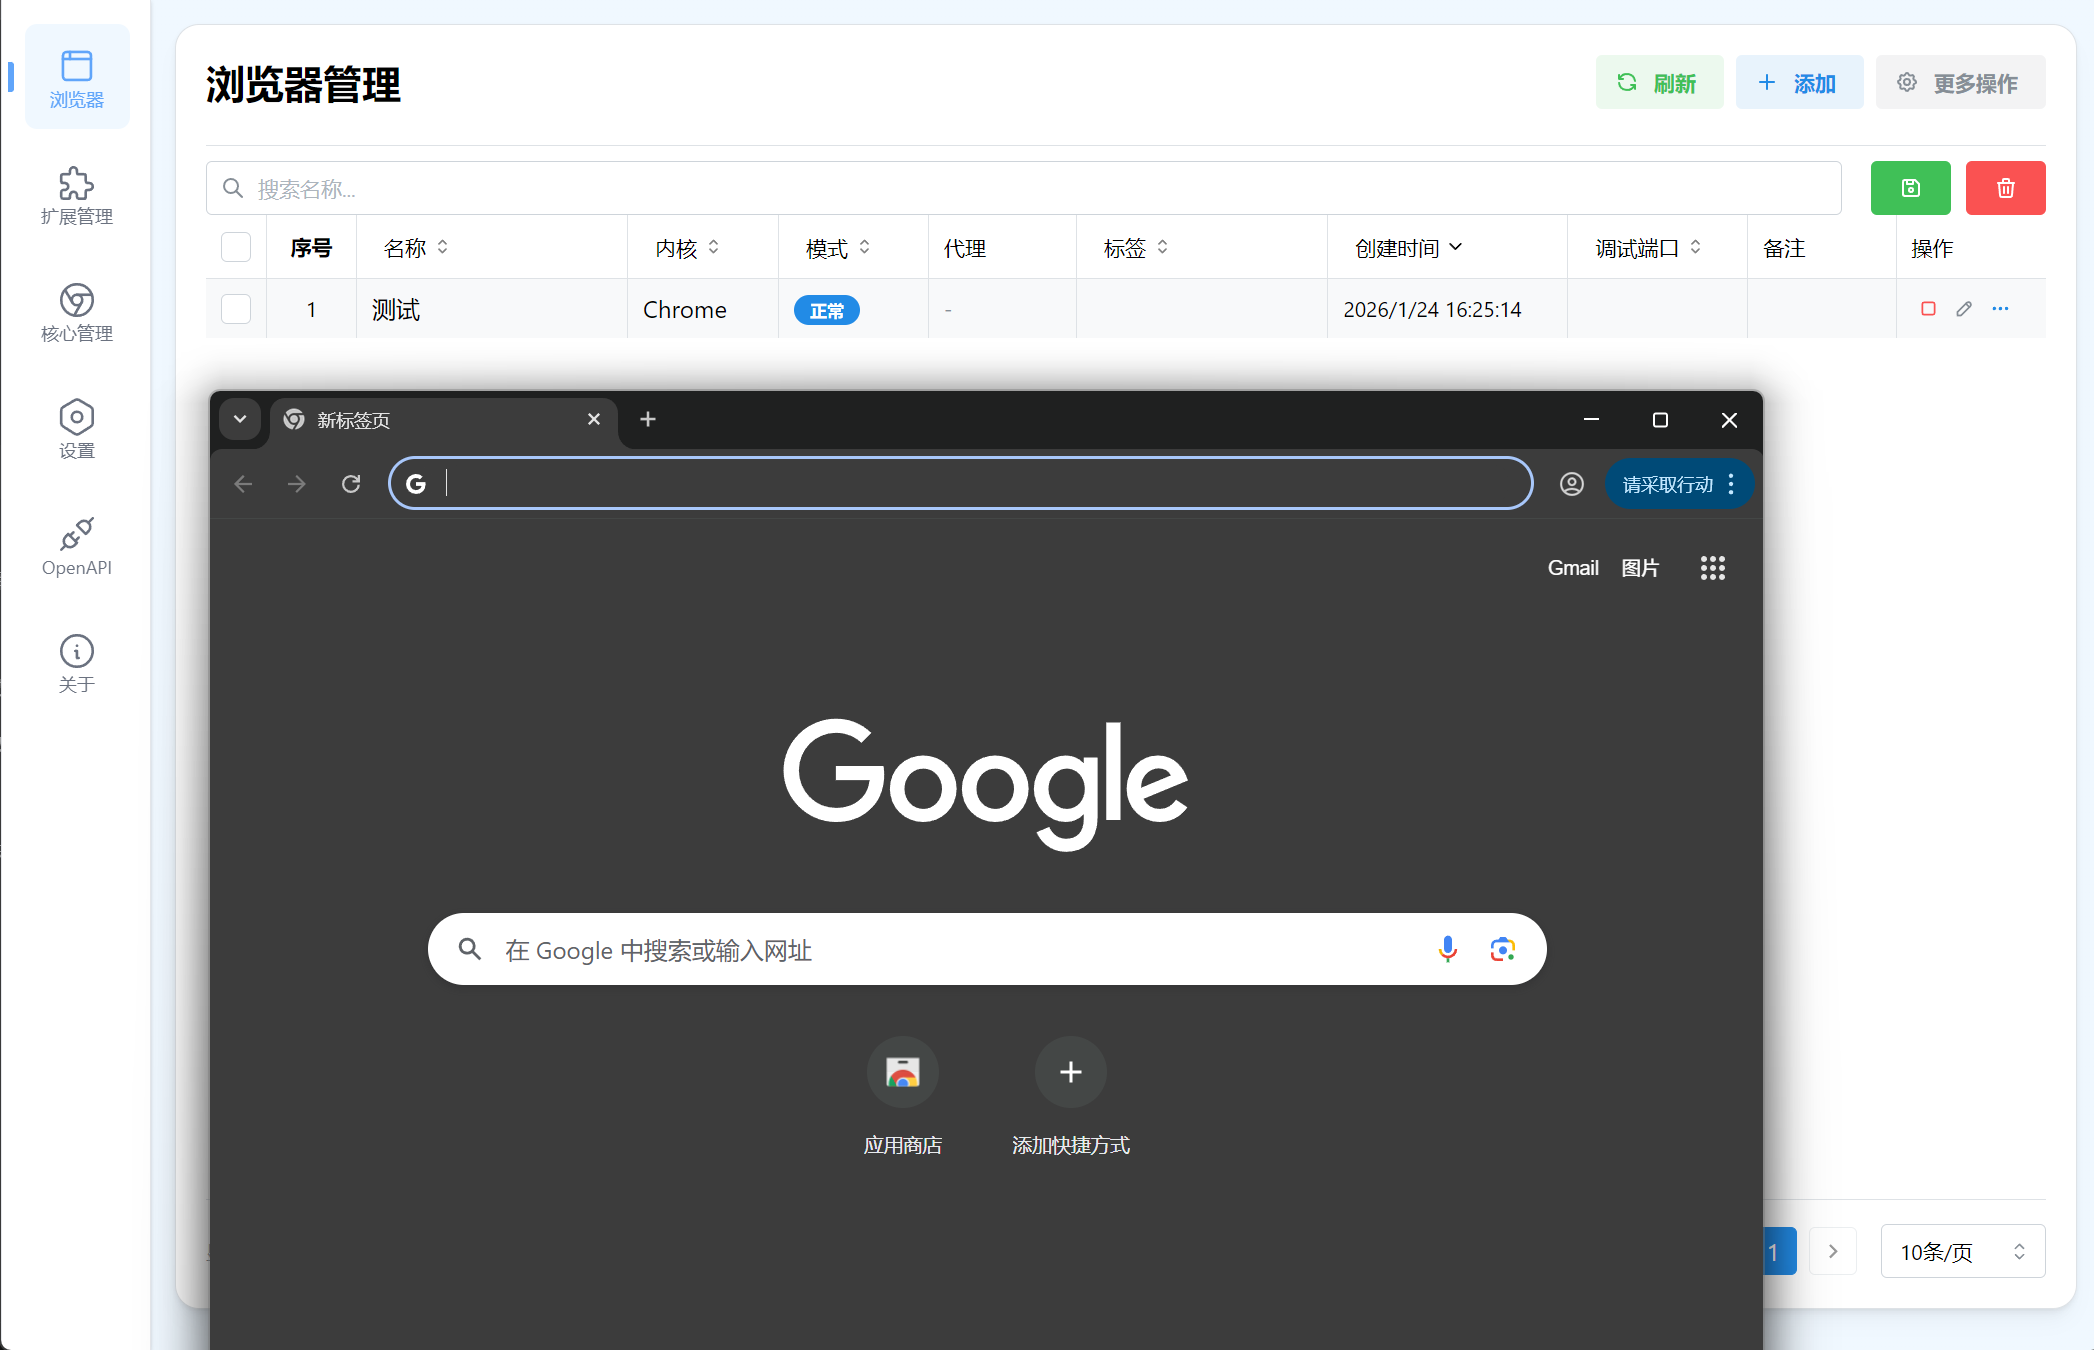Screen dimensions: 2094x1350
Task: Stop the 测试 browser with red square icon
Action: tap(1928, 309)
